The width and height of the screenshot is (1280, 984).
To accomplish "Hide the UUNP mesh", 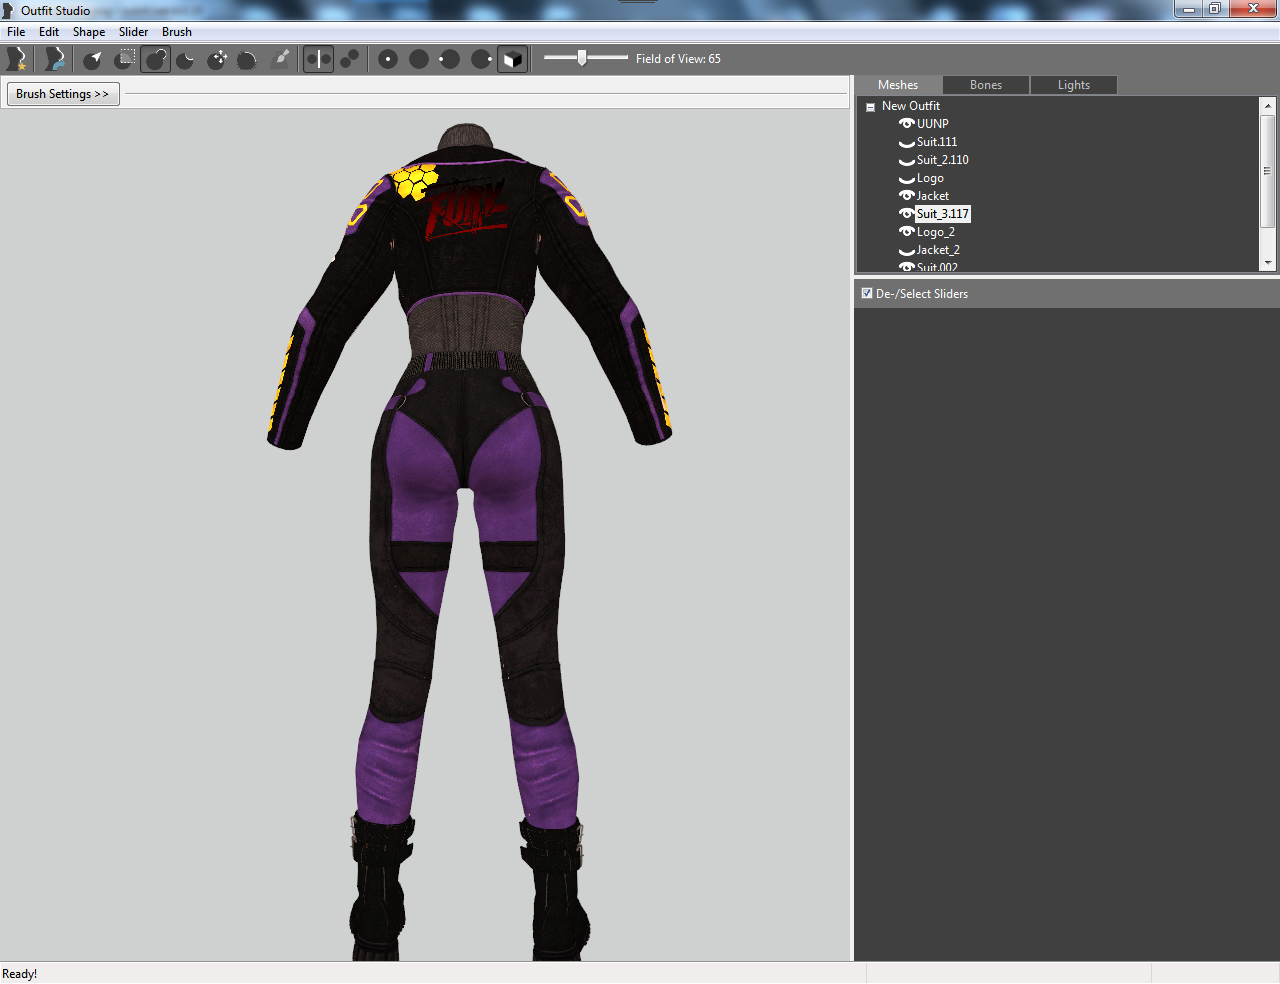I will pyautogui.click(x=907, y=124).
